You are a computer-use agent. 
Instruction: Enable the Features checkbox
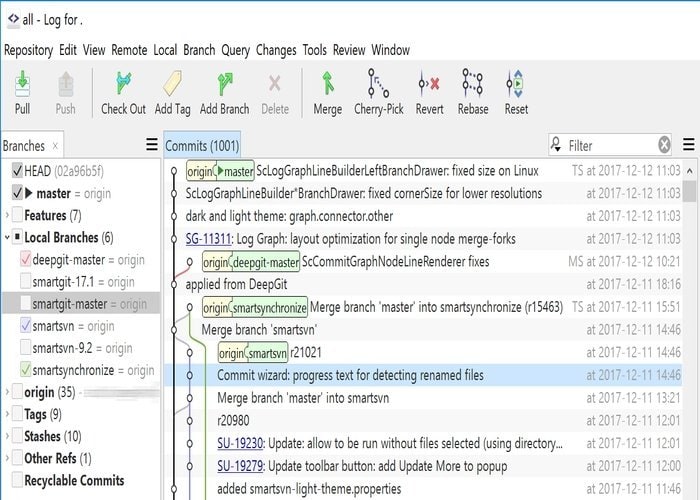click(x=17, y=215)
